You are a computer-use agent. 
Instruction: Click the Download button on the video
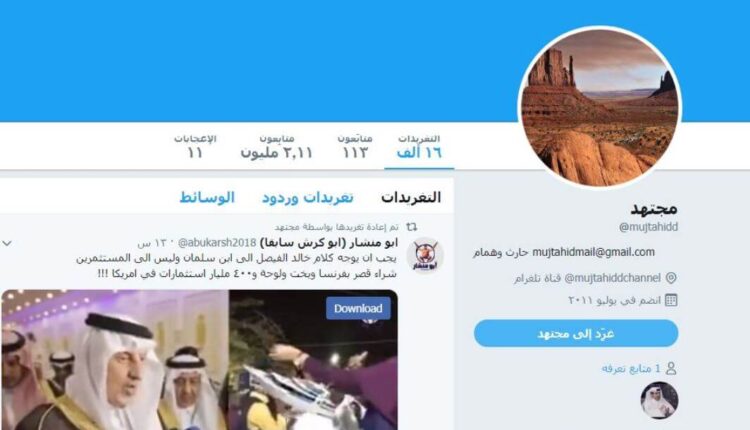(358, 309)
